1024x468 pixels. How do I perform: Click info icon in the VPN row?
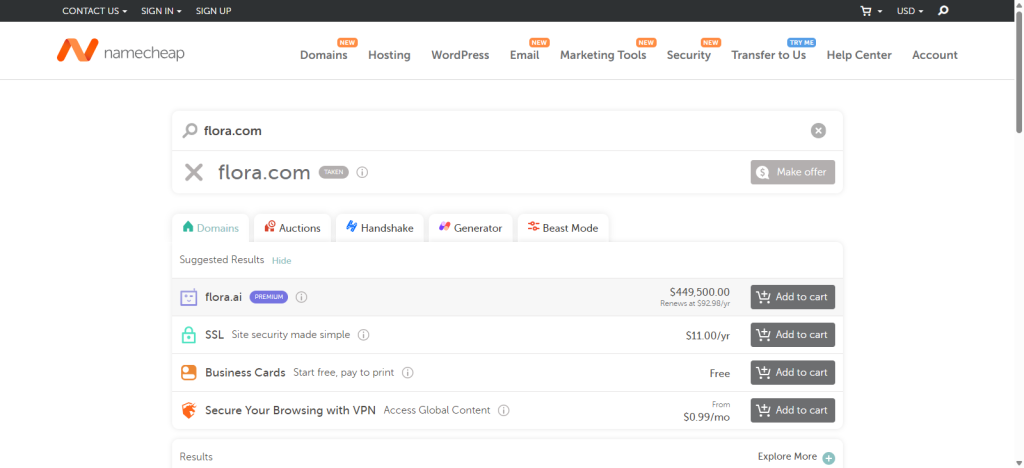pyautogui.click(x=504, y=411)
